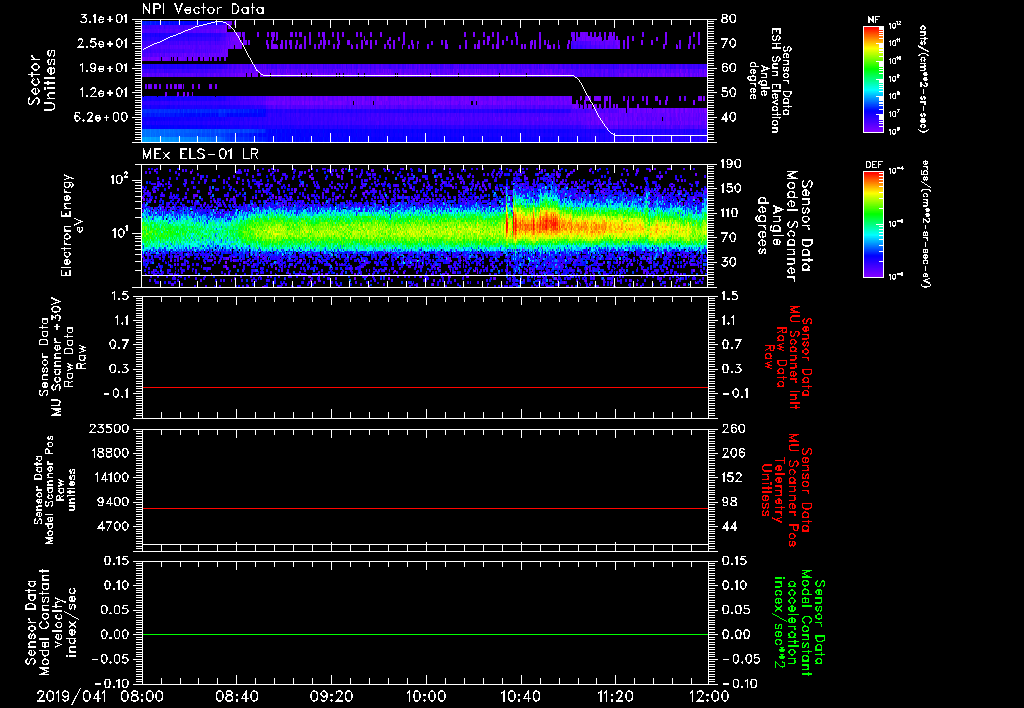Click the white sun elevation curve peak
This screenshot has width=1024, height=708.
pyautogui.click(x=221, y=21)
